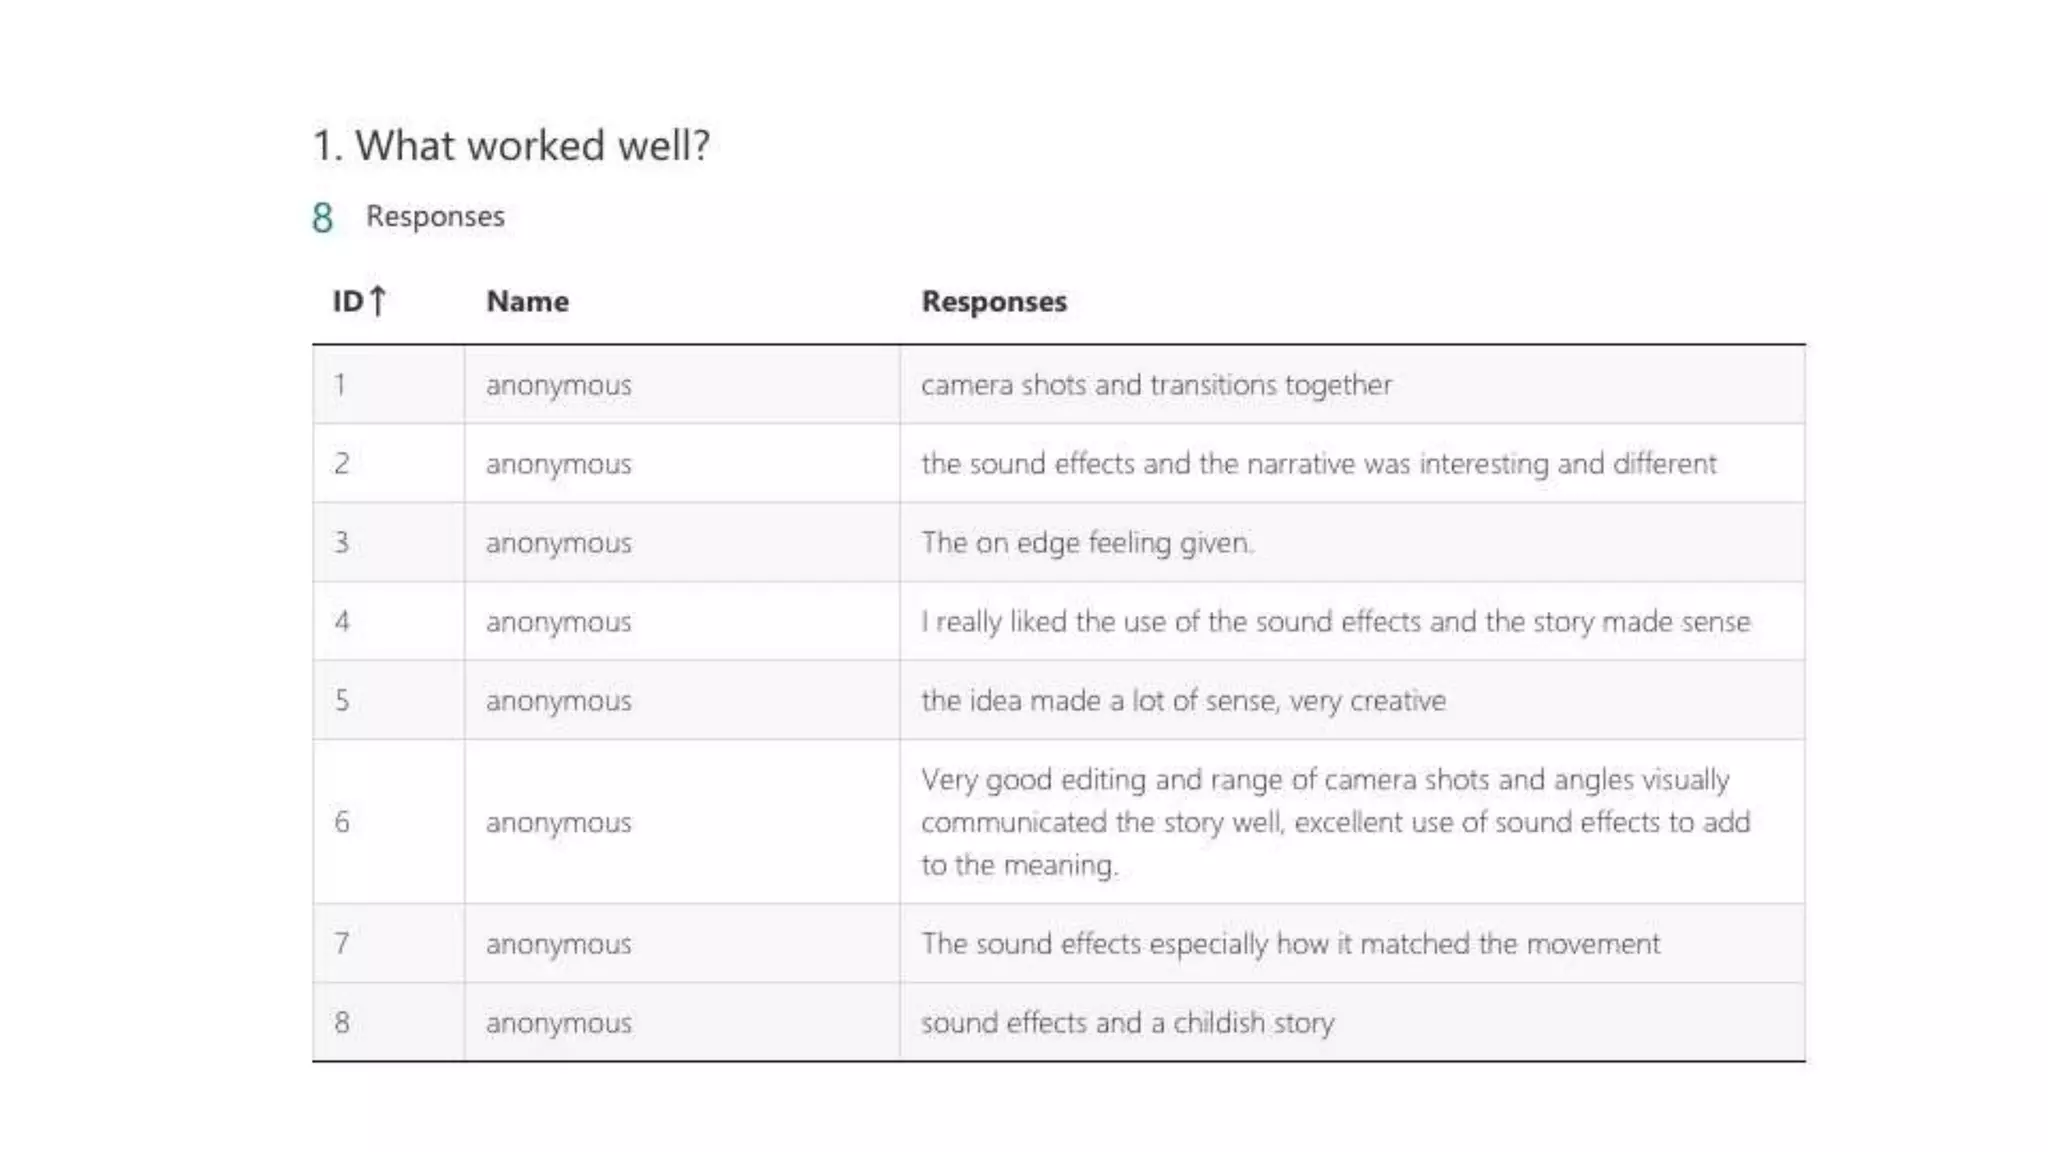Select the response about sound matching the movement
The height and width of the screenshot is (1152, 2048).
(1290, 944)
